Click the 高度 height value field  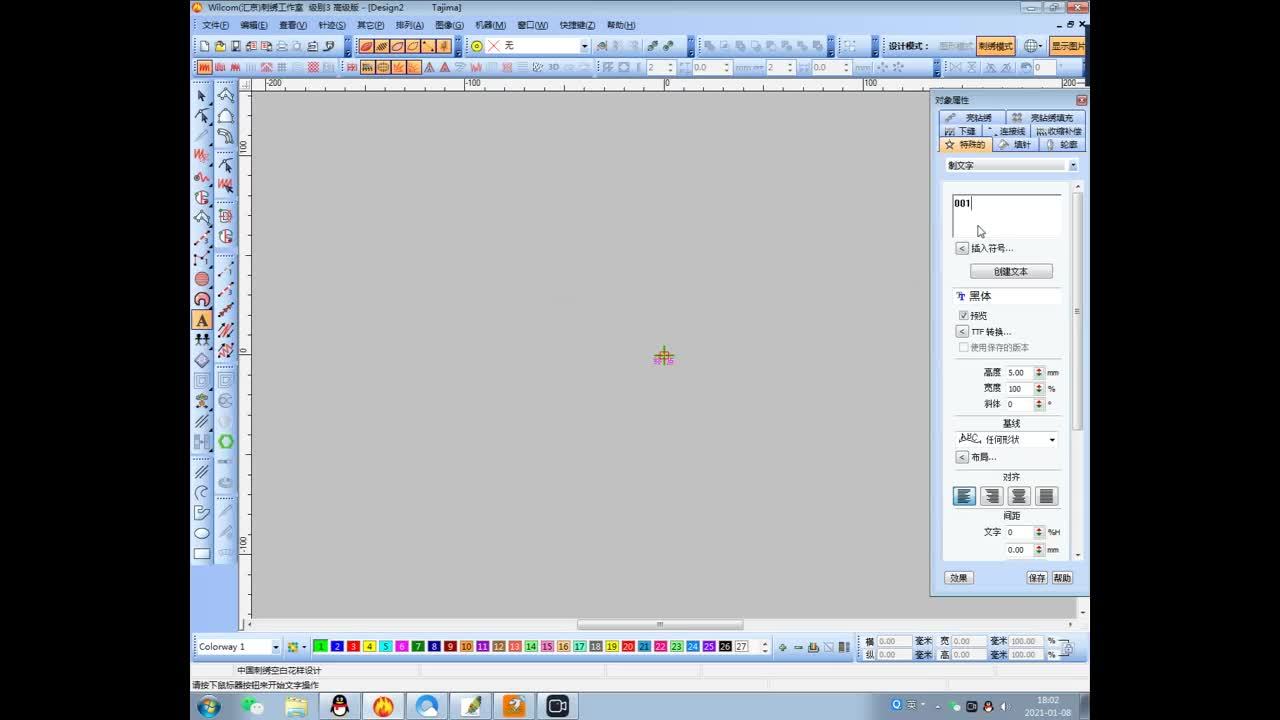1019,373
